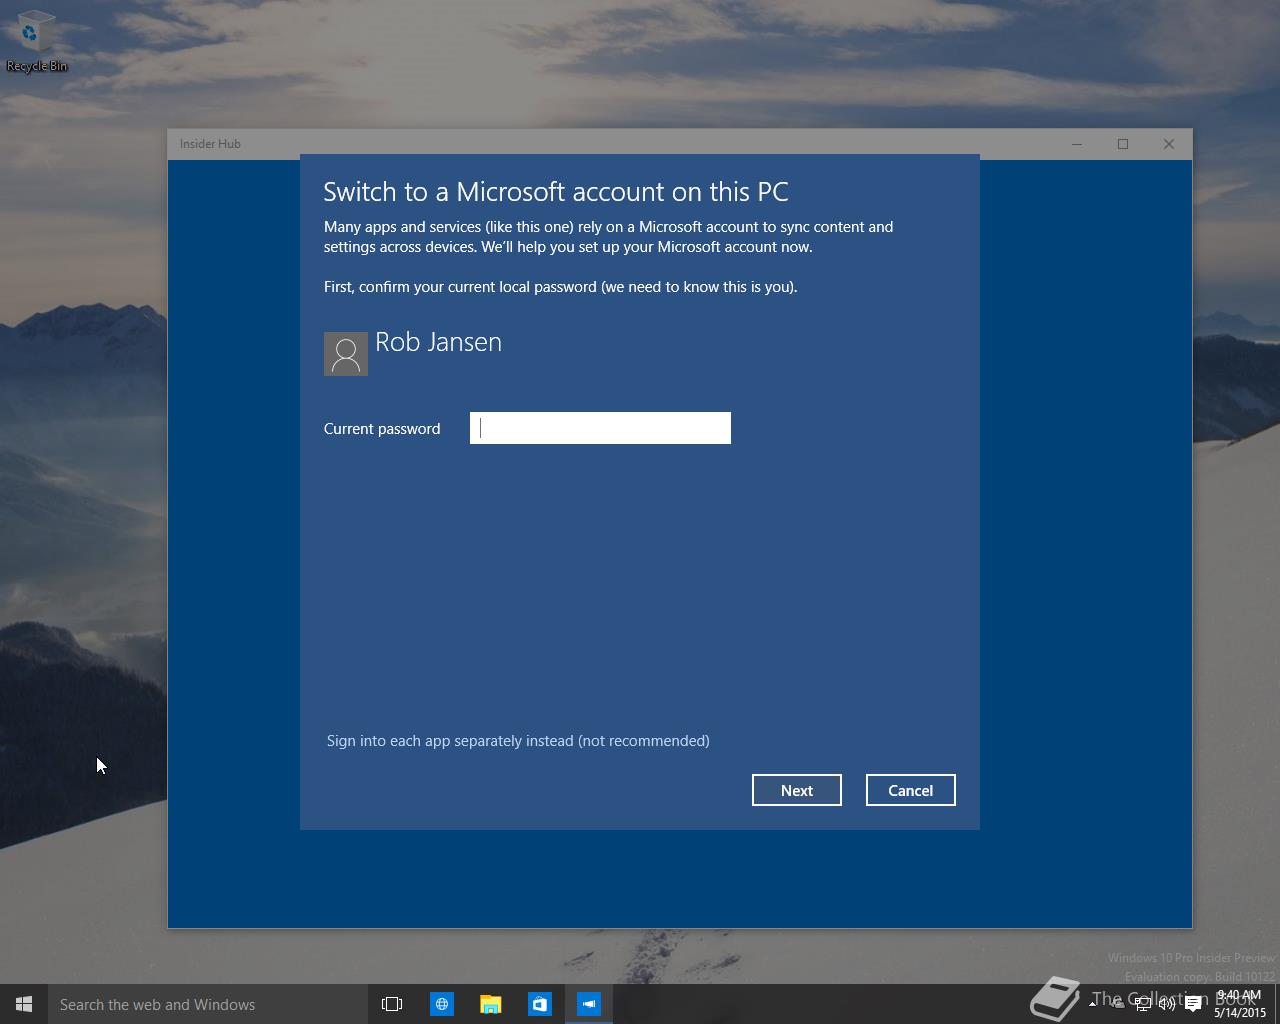
Task: Open File Explorer from the taskbar
Action: [x=490, y=1004]
